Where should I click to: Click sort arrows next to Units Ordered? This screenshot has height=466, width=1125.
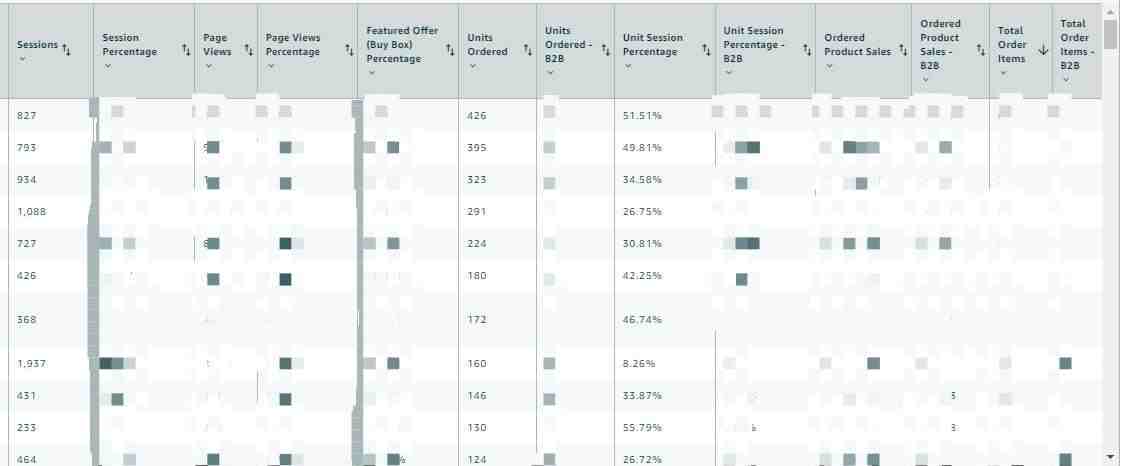(527, 50)
